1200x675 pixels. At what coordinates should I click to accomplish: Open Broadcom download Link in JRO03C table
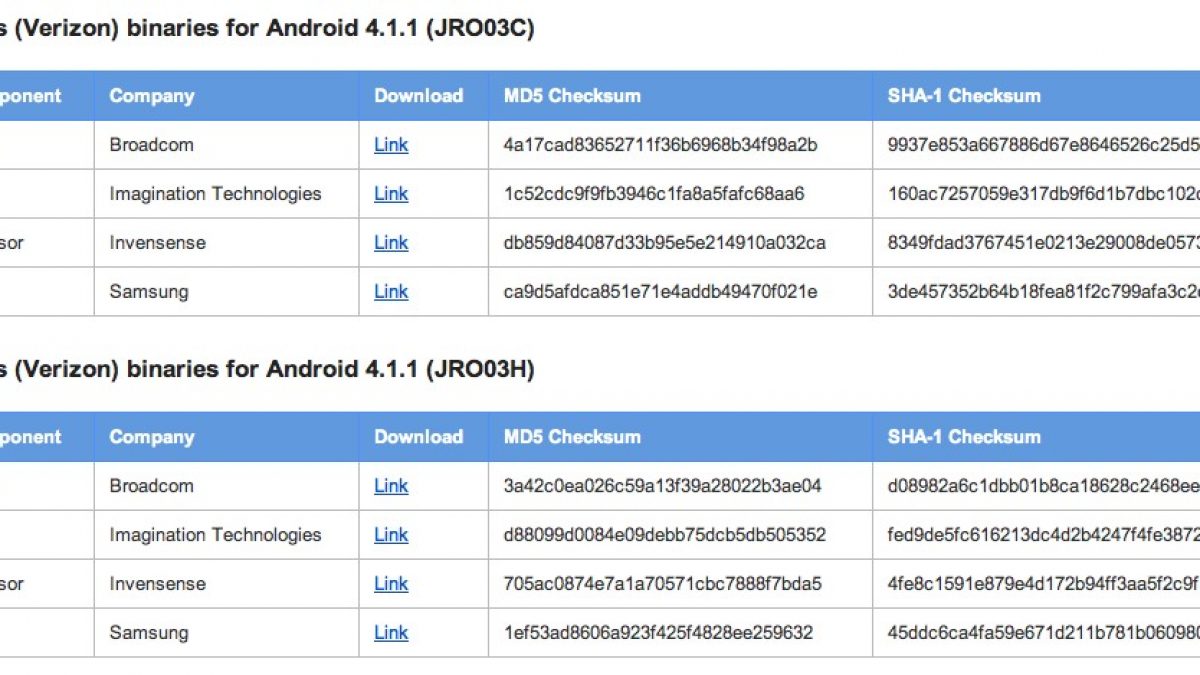click(x=391, y=145)
